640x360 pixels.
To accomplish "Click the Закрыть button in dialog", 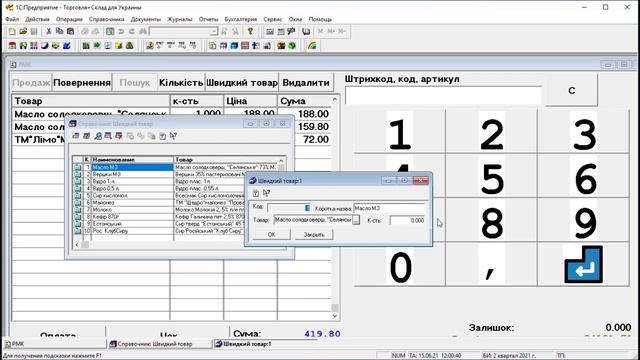I will pos(314,234).
